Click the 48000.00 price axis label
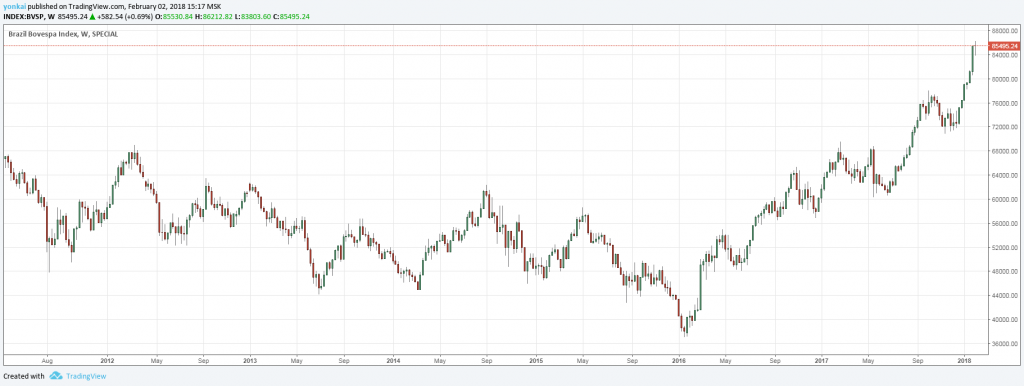This screenshot has height=386, width=1024. (x=1005, y=272)
